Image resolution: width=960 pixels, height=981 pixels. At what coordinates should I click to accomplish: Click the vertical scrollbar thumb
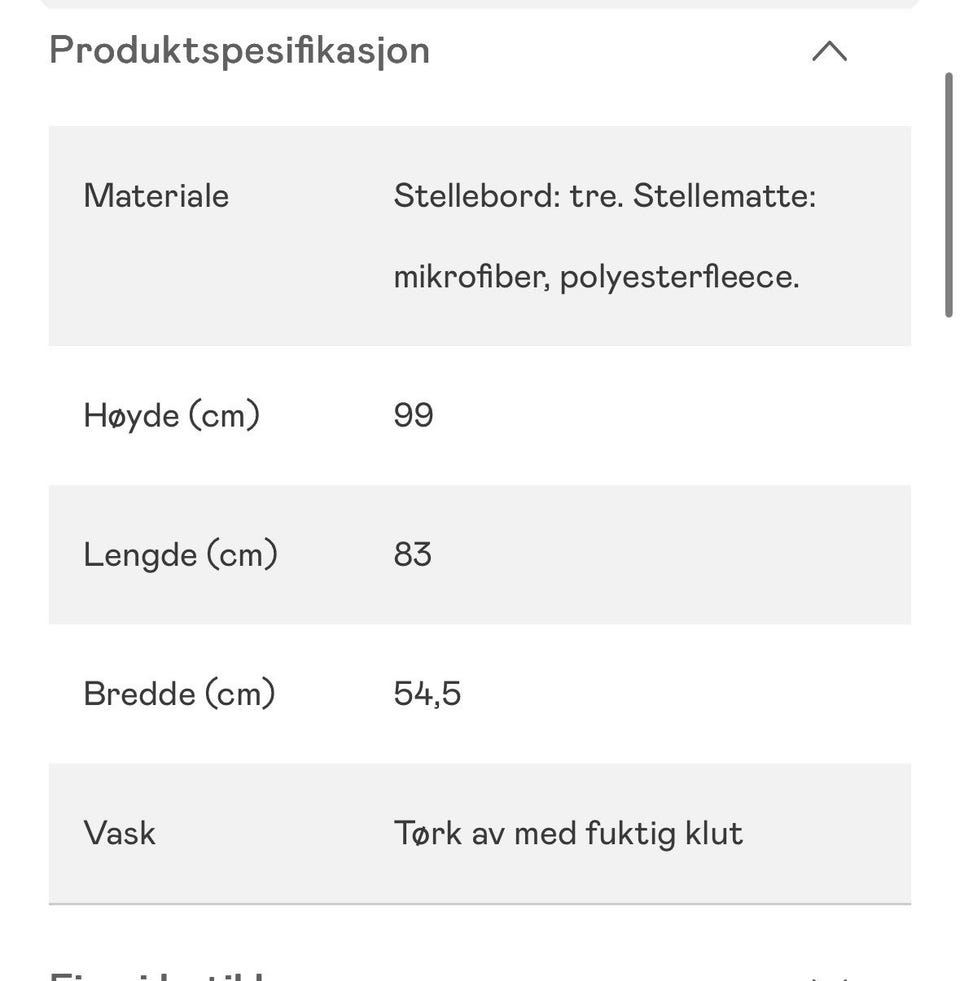tap(948, 195)
